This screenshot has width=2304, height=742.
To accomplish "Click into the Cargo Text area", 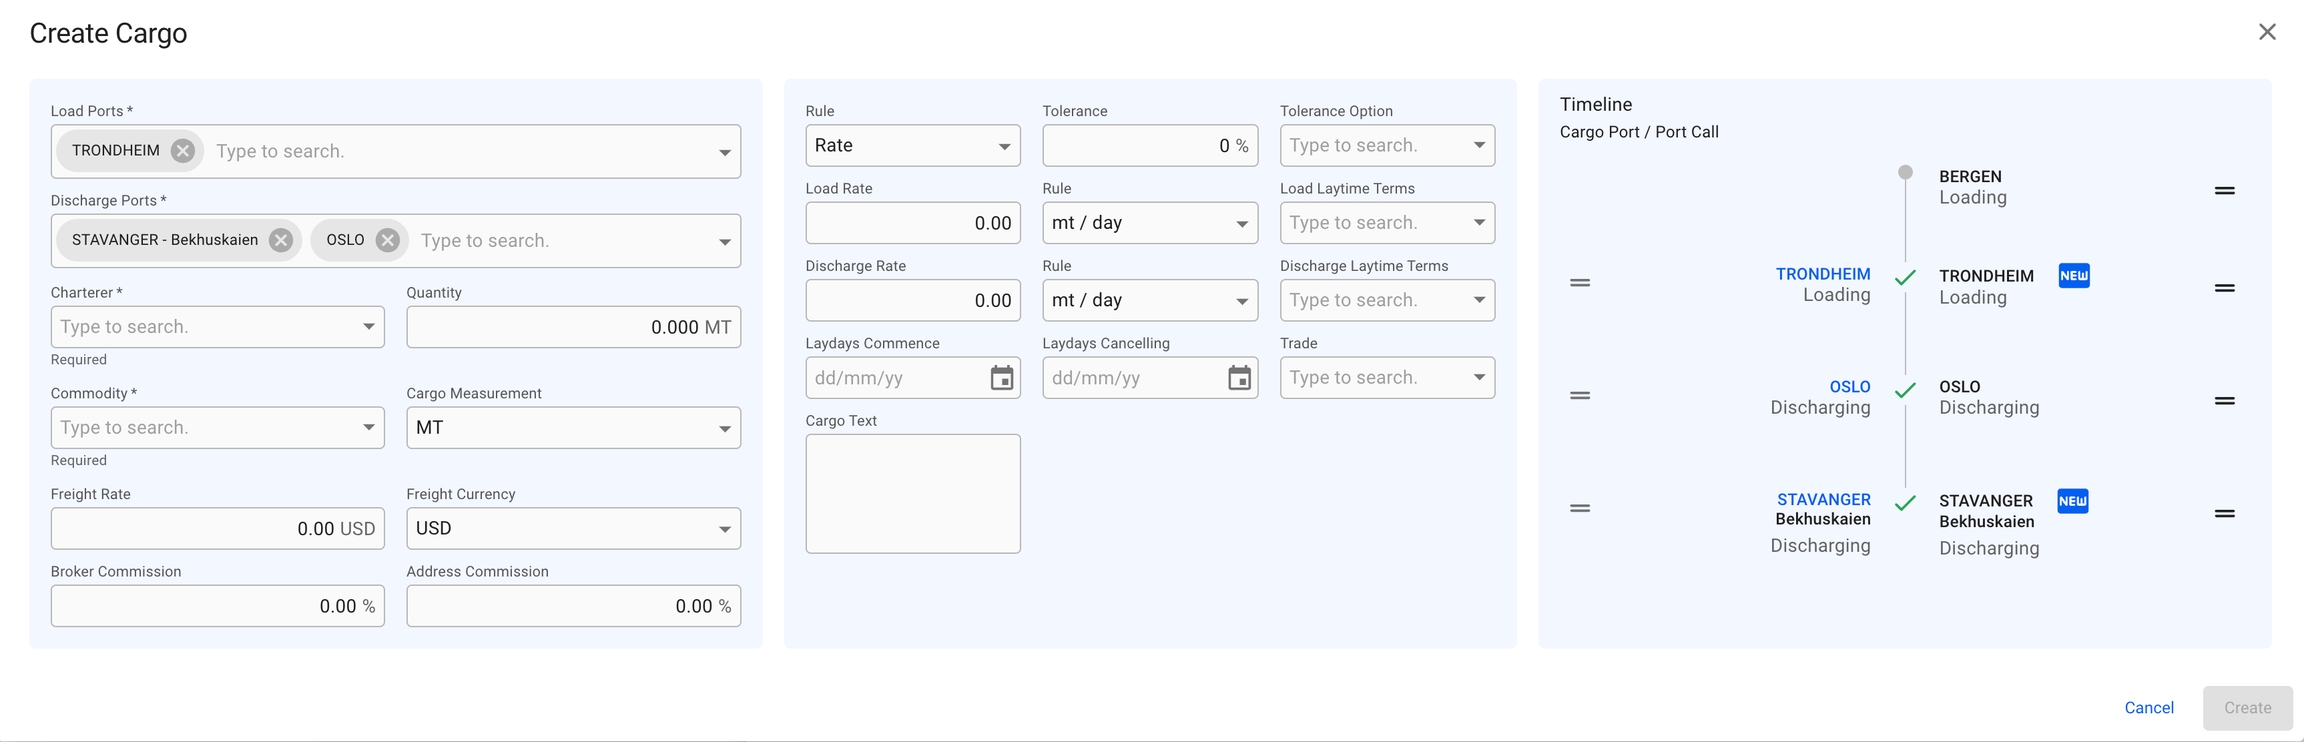I will pyautogui.click(x=912, y=493).
